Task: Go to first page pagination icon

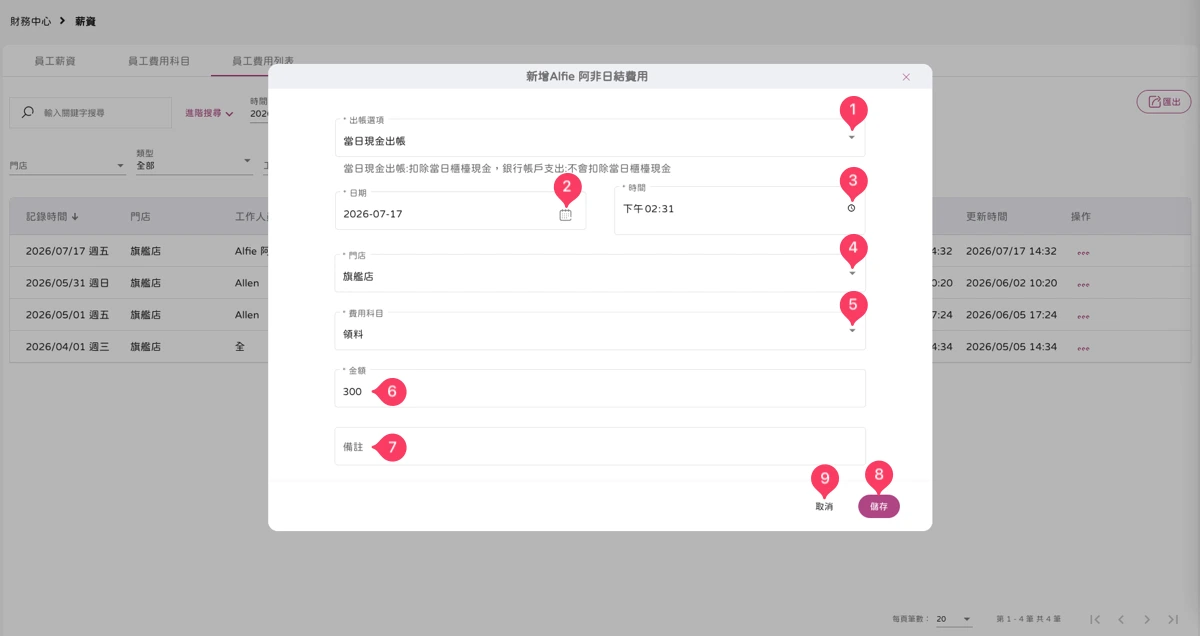Action: coord(1095,620)
